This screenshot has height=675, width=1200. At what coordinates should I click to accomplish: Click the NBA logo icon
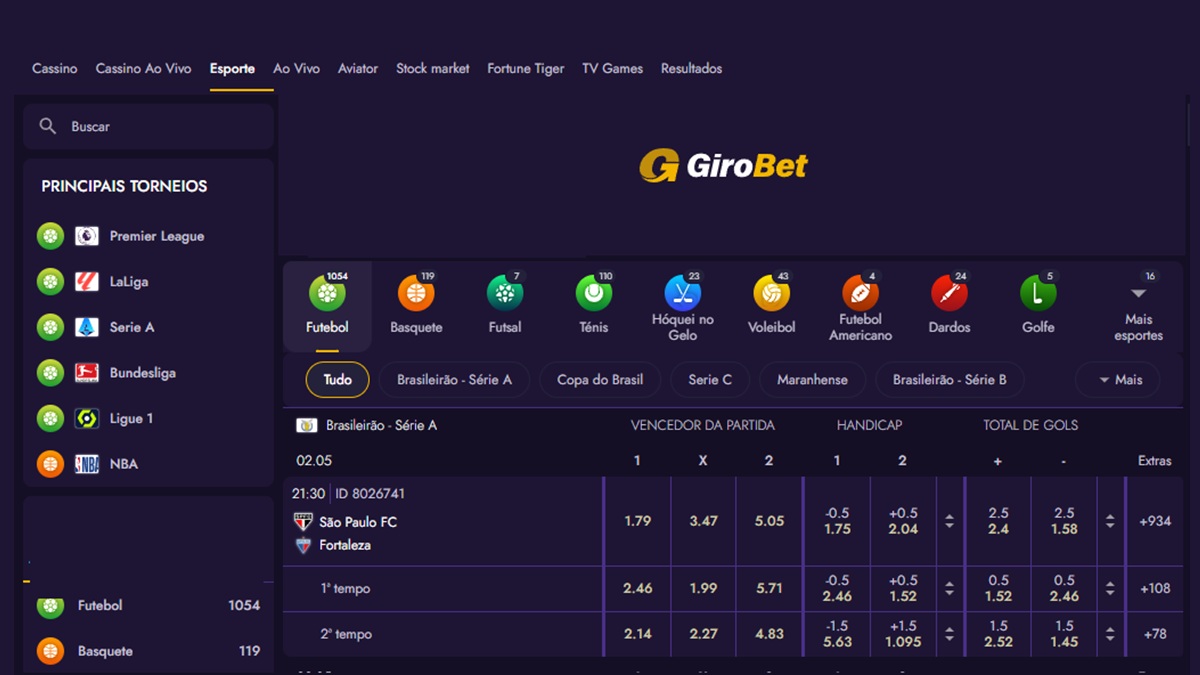coord(87,464)
